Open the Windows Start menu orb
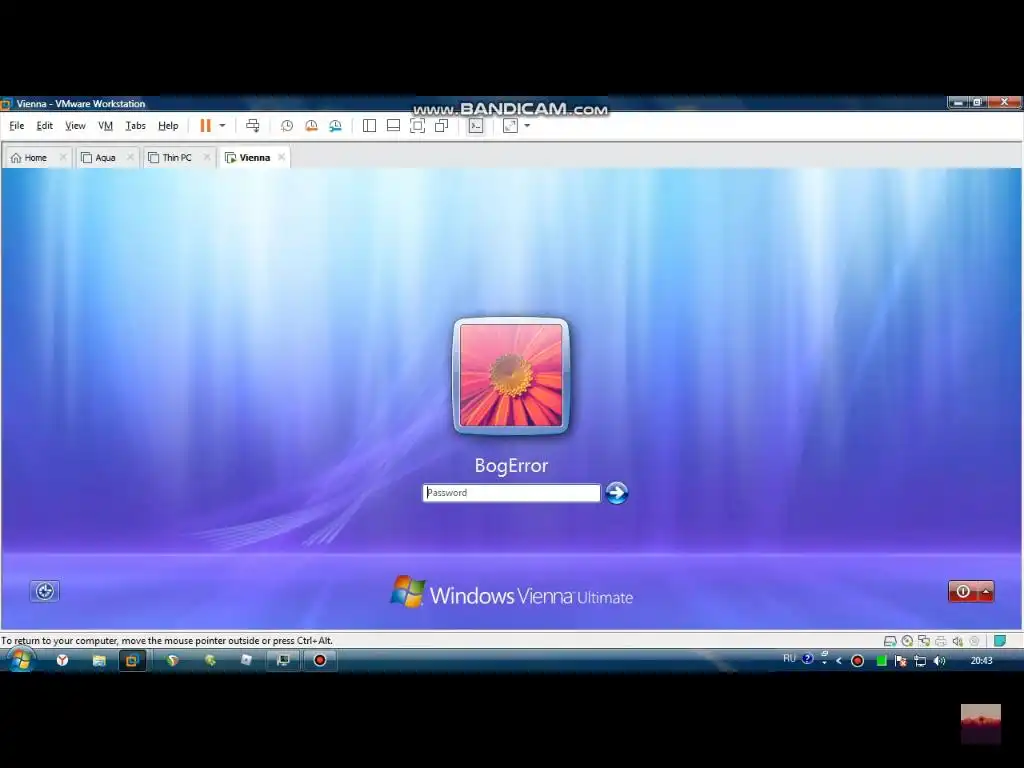 [20, 660]
